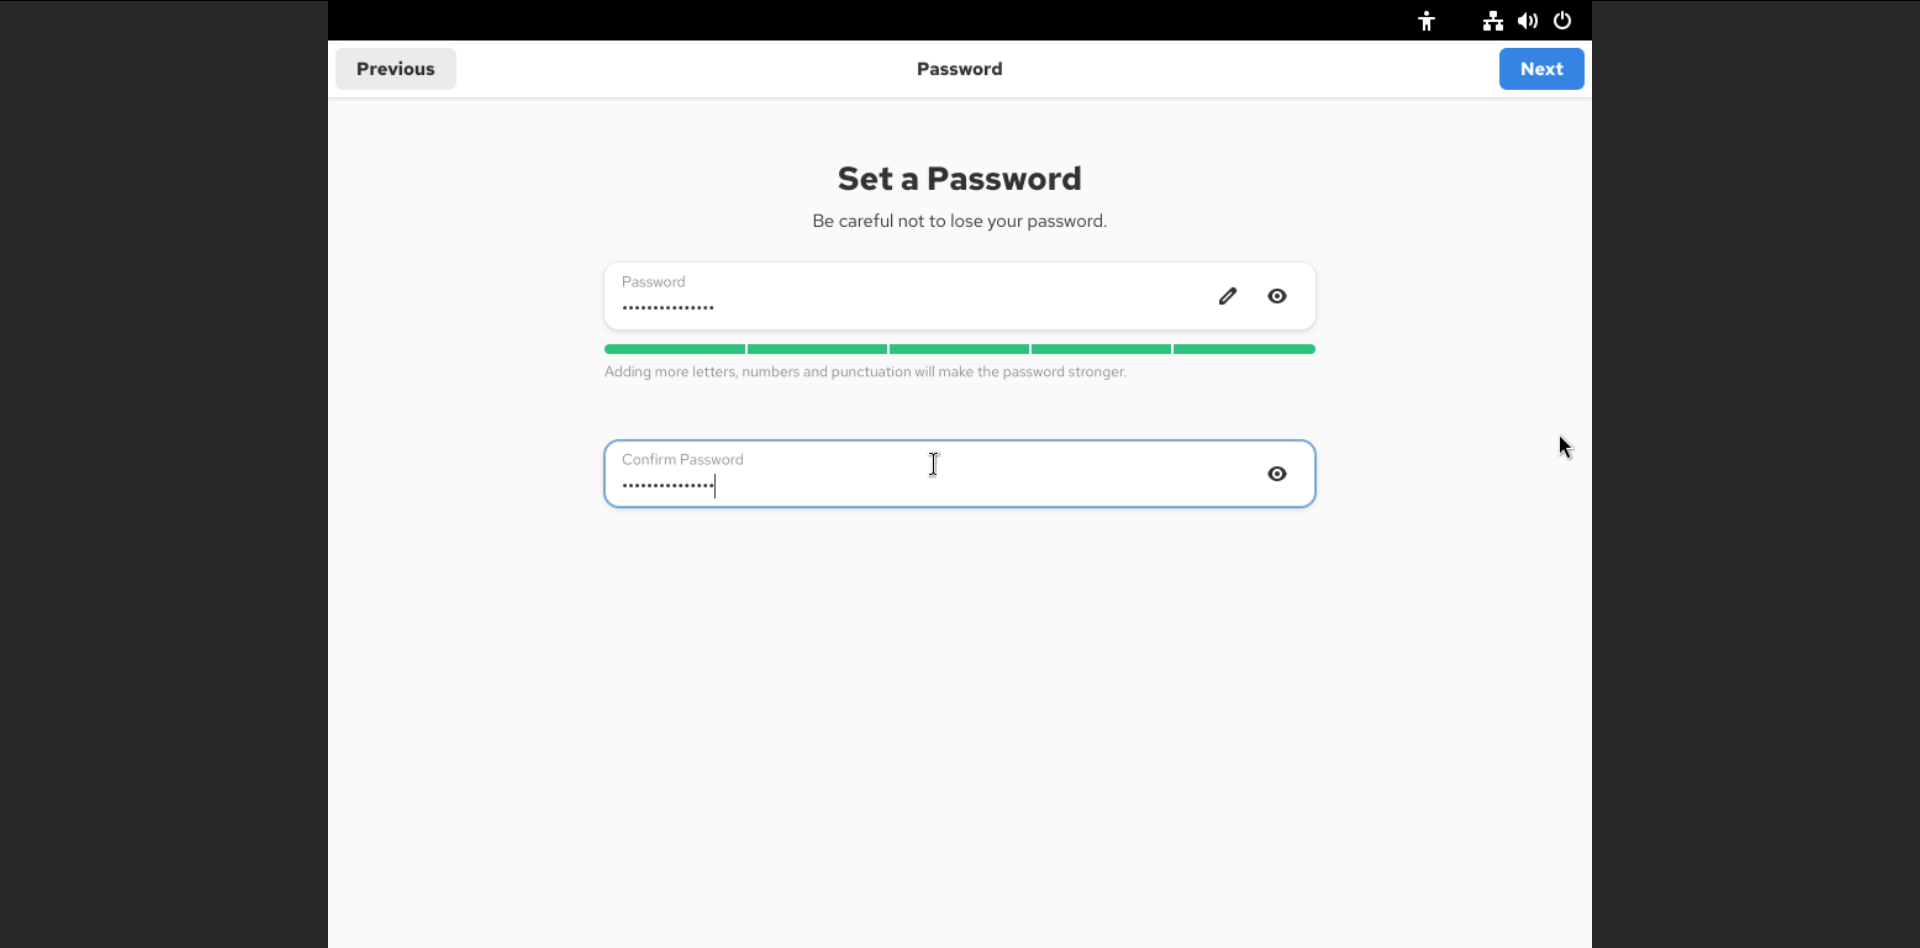Viewport: 1920px width, 948px height.
Task: Click the "Confirm Password" field label
Action: click(x=682, y=460)
